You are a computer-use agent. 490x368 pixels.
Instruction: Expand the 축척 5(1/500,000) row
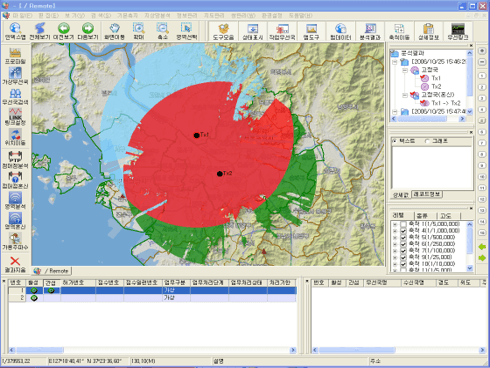click(x=395, y=237)
